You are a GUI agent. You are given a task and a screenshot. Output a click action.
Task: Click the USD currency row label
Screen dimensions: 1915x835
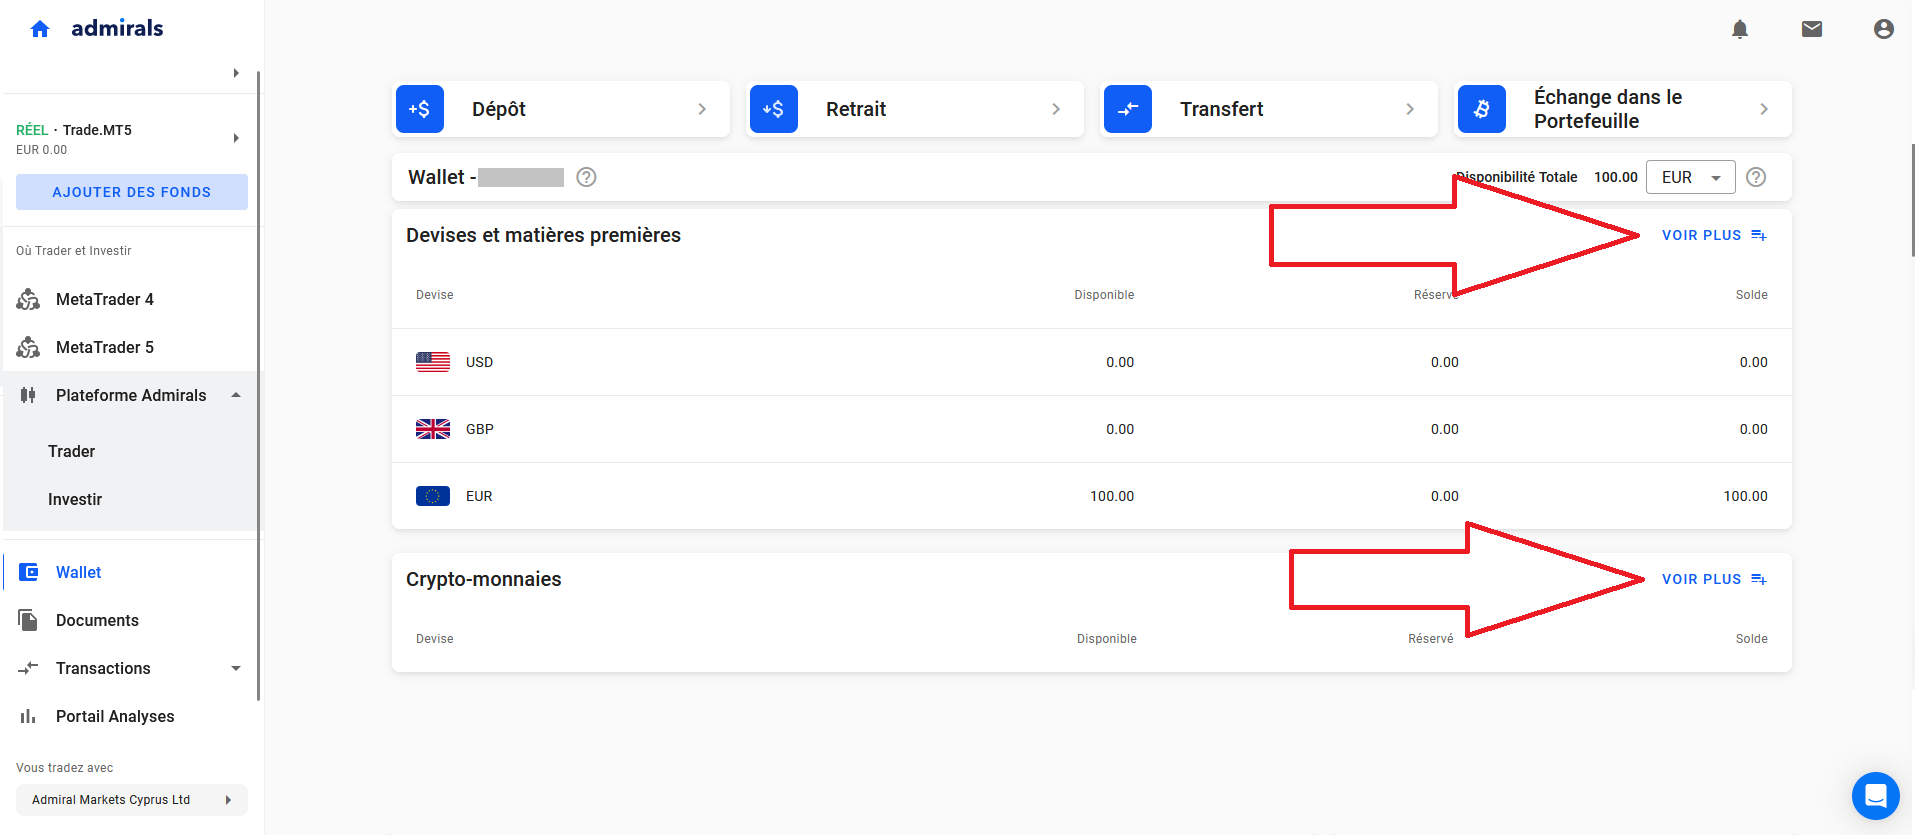point(479,362)
